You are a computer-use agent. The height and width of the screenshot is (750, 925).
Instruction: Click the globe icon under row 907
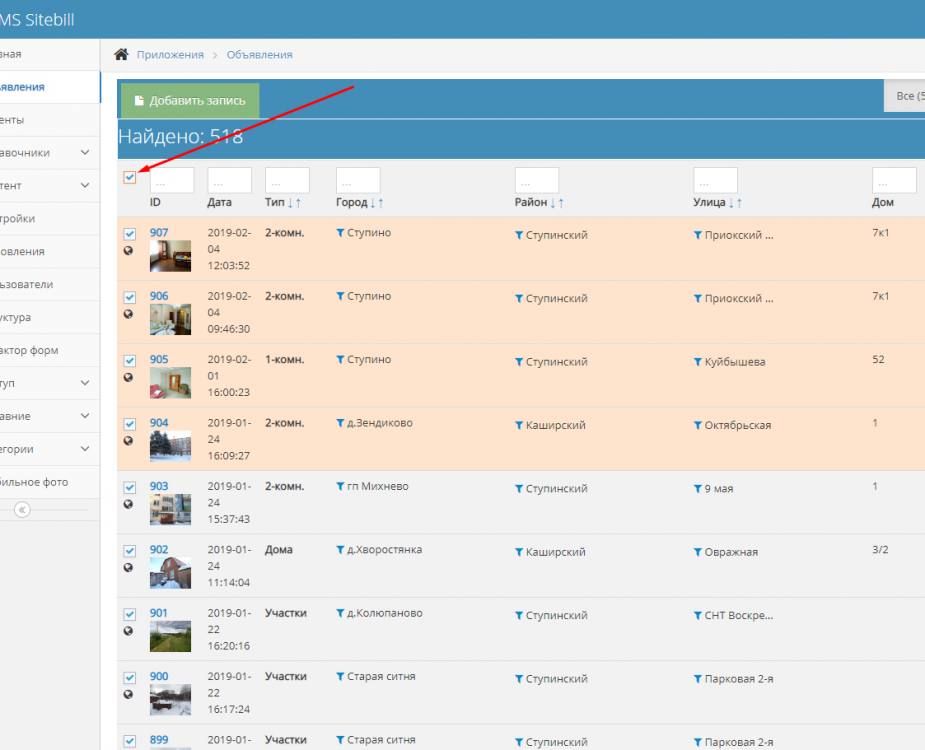click(x=129, y=251)
